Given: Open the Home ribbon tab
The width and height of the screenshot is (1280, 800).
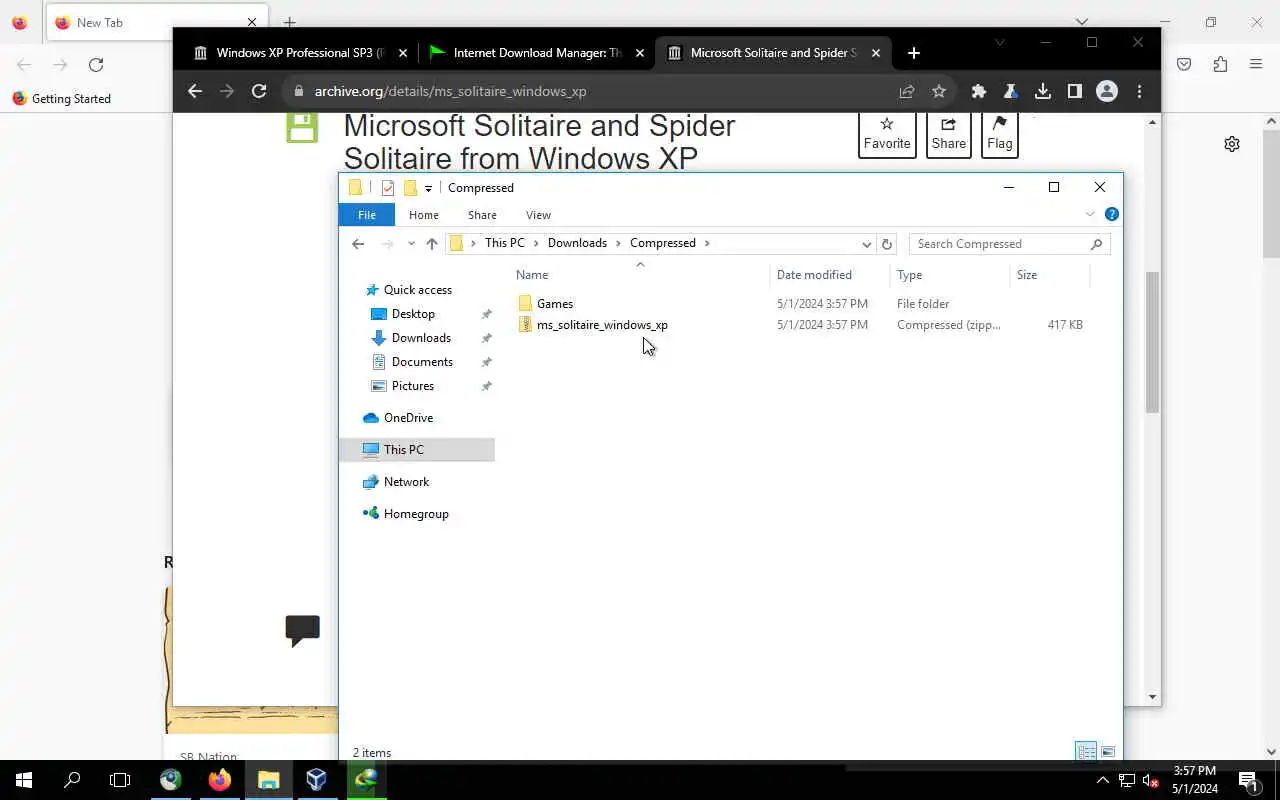Looking at the screenshot, I should pos(423,215).
